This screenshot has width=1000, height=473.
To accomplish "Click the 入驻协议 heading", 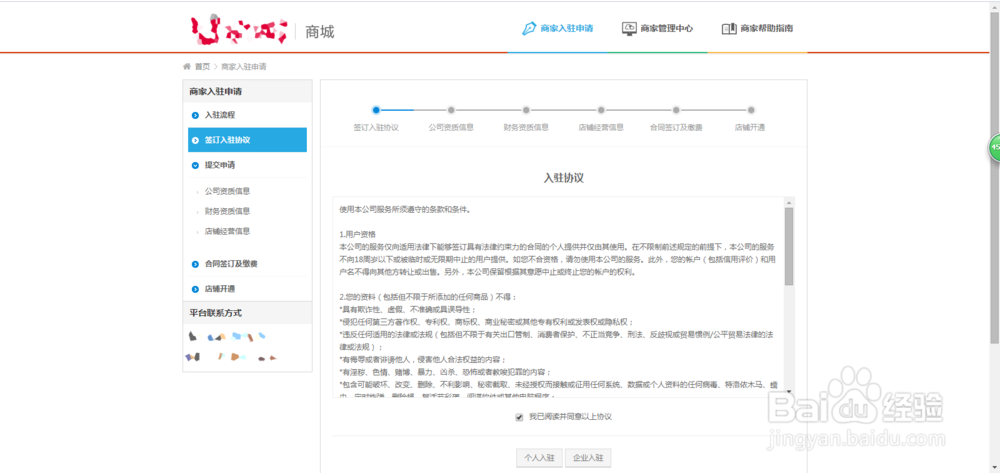I will (x=564, y=178).
